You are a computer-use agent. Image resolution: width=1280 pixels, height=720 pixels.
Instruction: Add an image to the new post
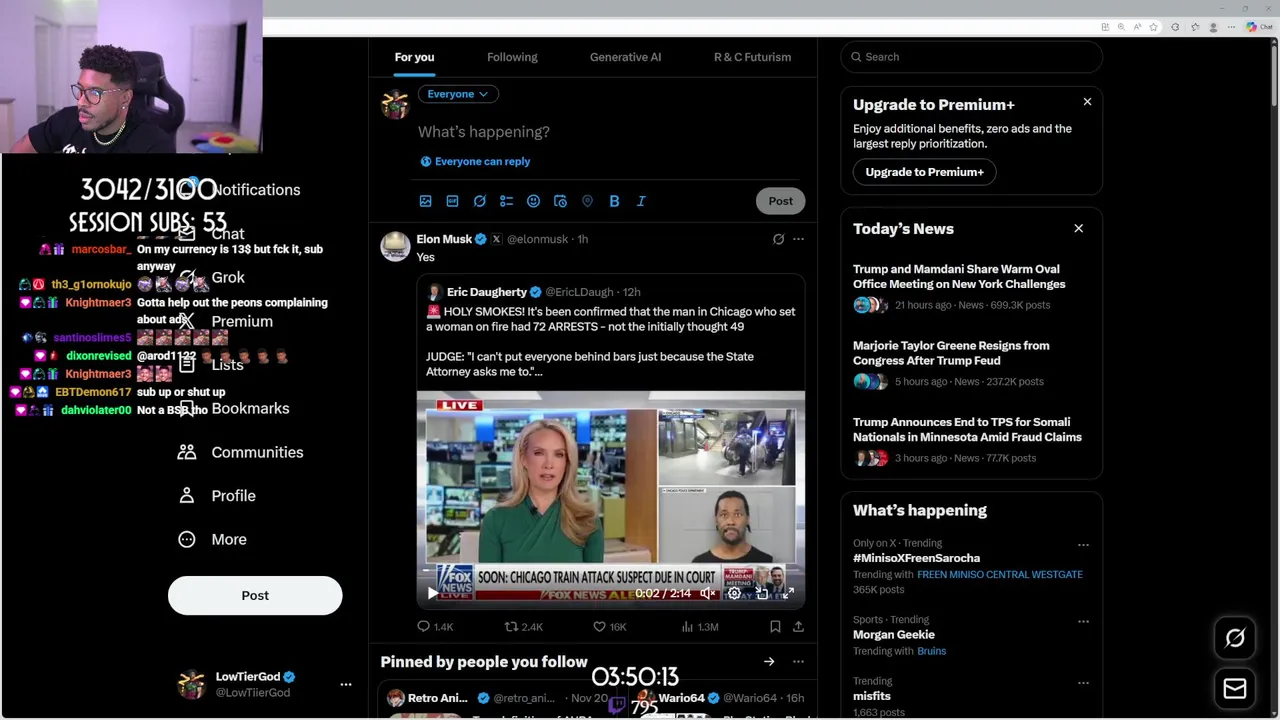pos(425,201)
